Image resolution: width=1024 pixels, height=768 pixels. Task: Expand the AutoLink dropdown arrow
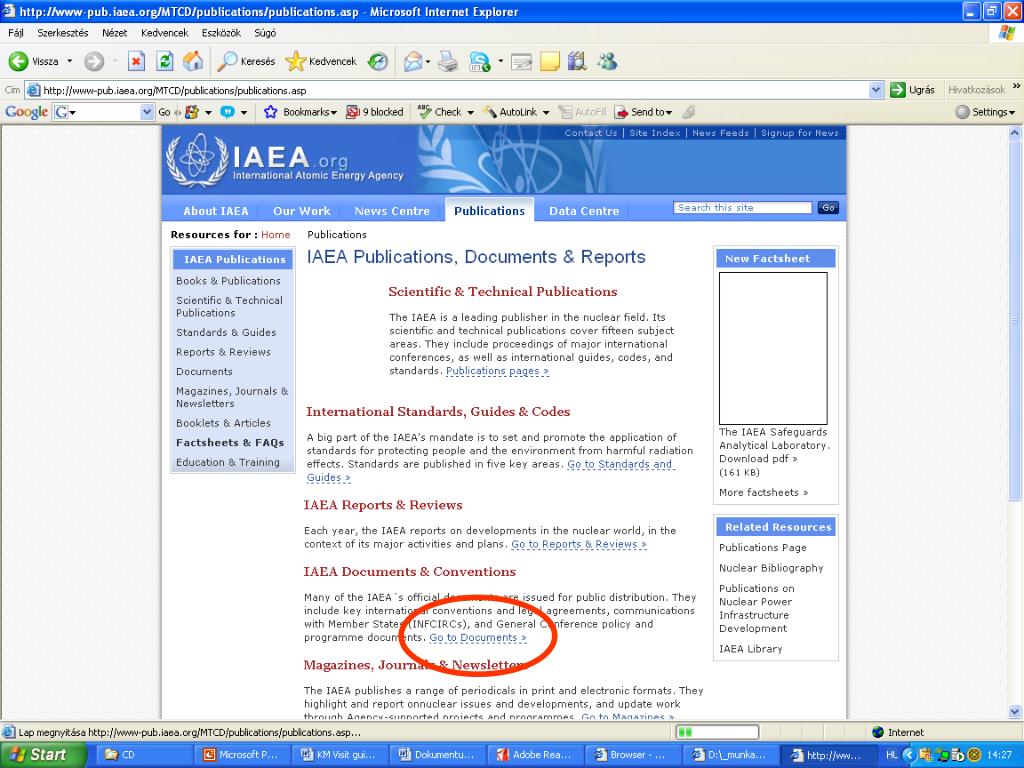546,112
